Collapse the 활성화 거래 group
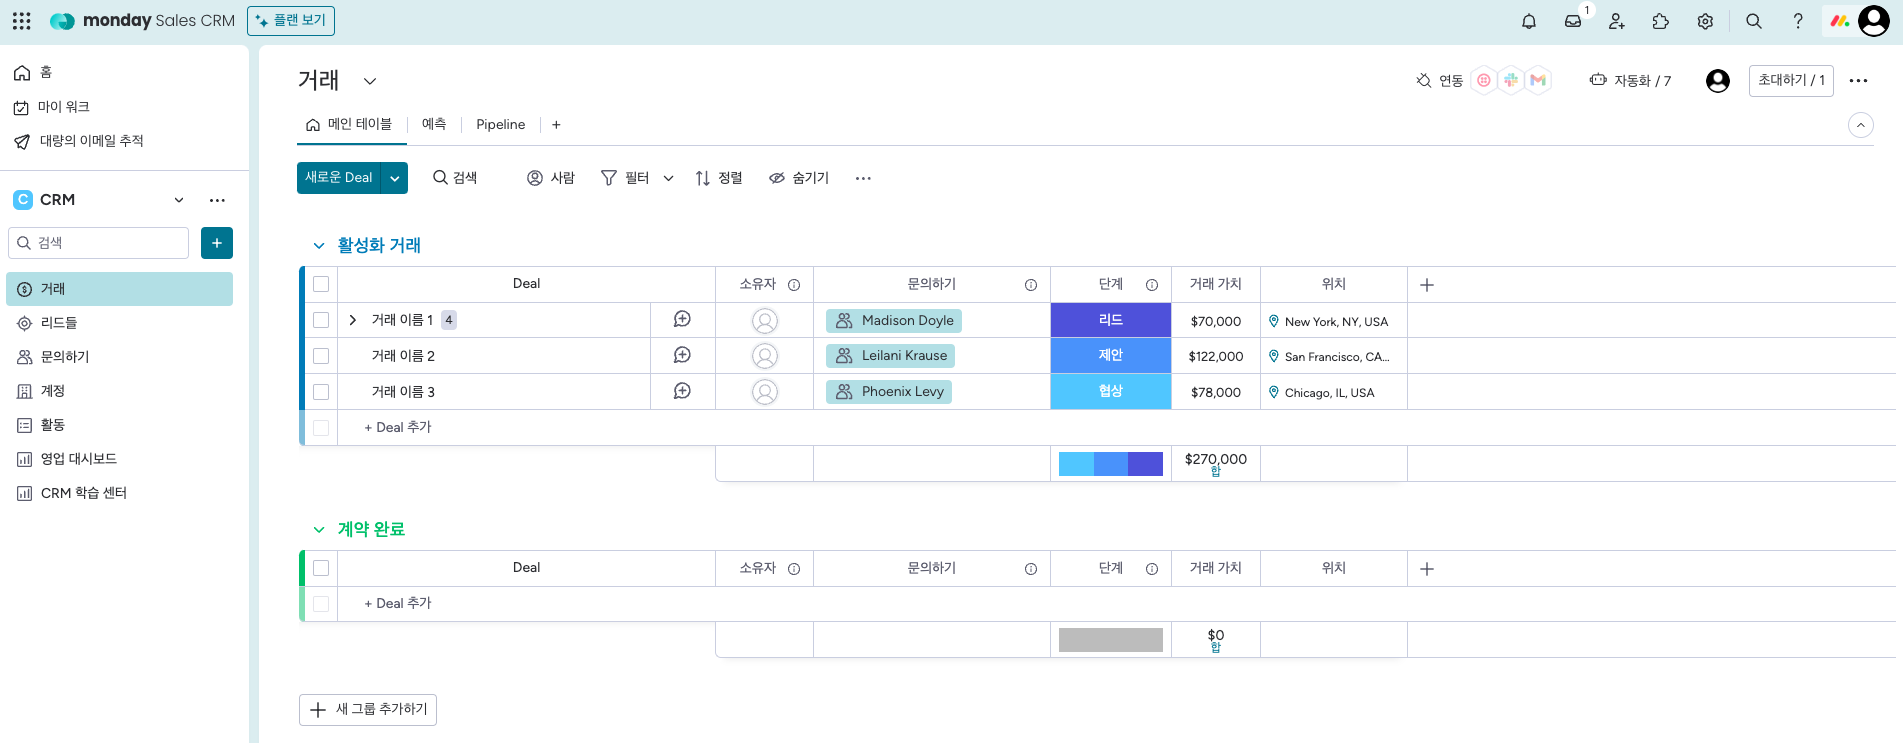Image resolution: width=1903 pixels, height=743 pixels. (319, 245)
